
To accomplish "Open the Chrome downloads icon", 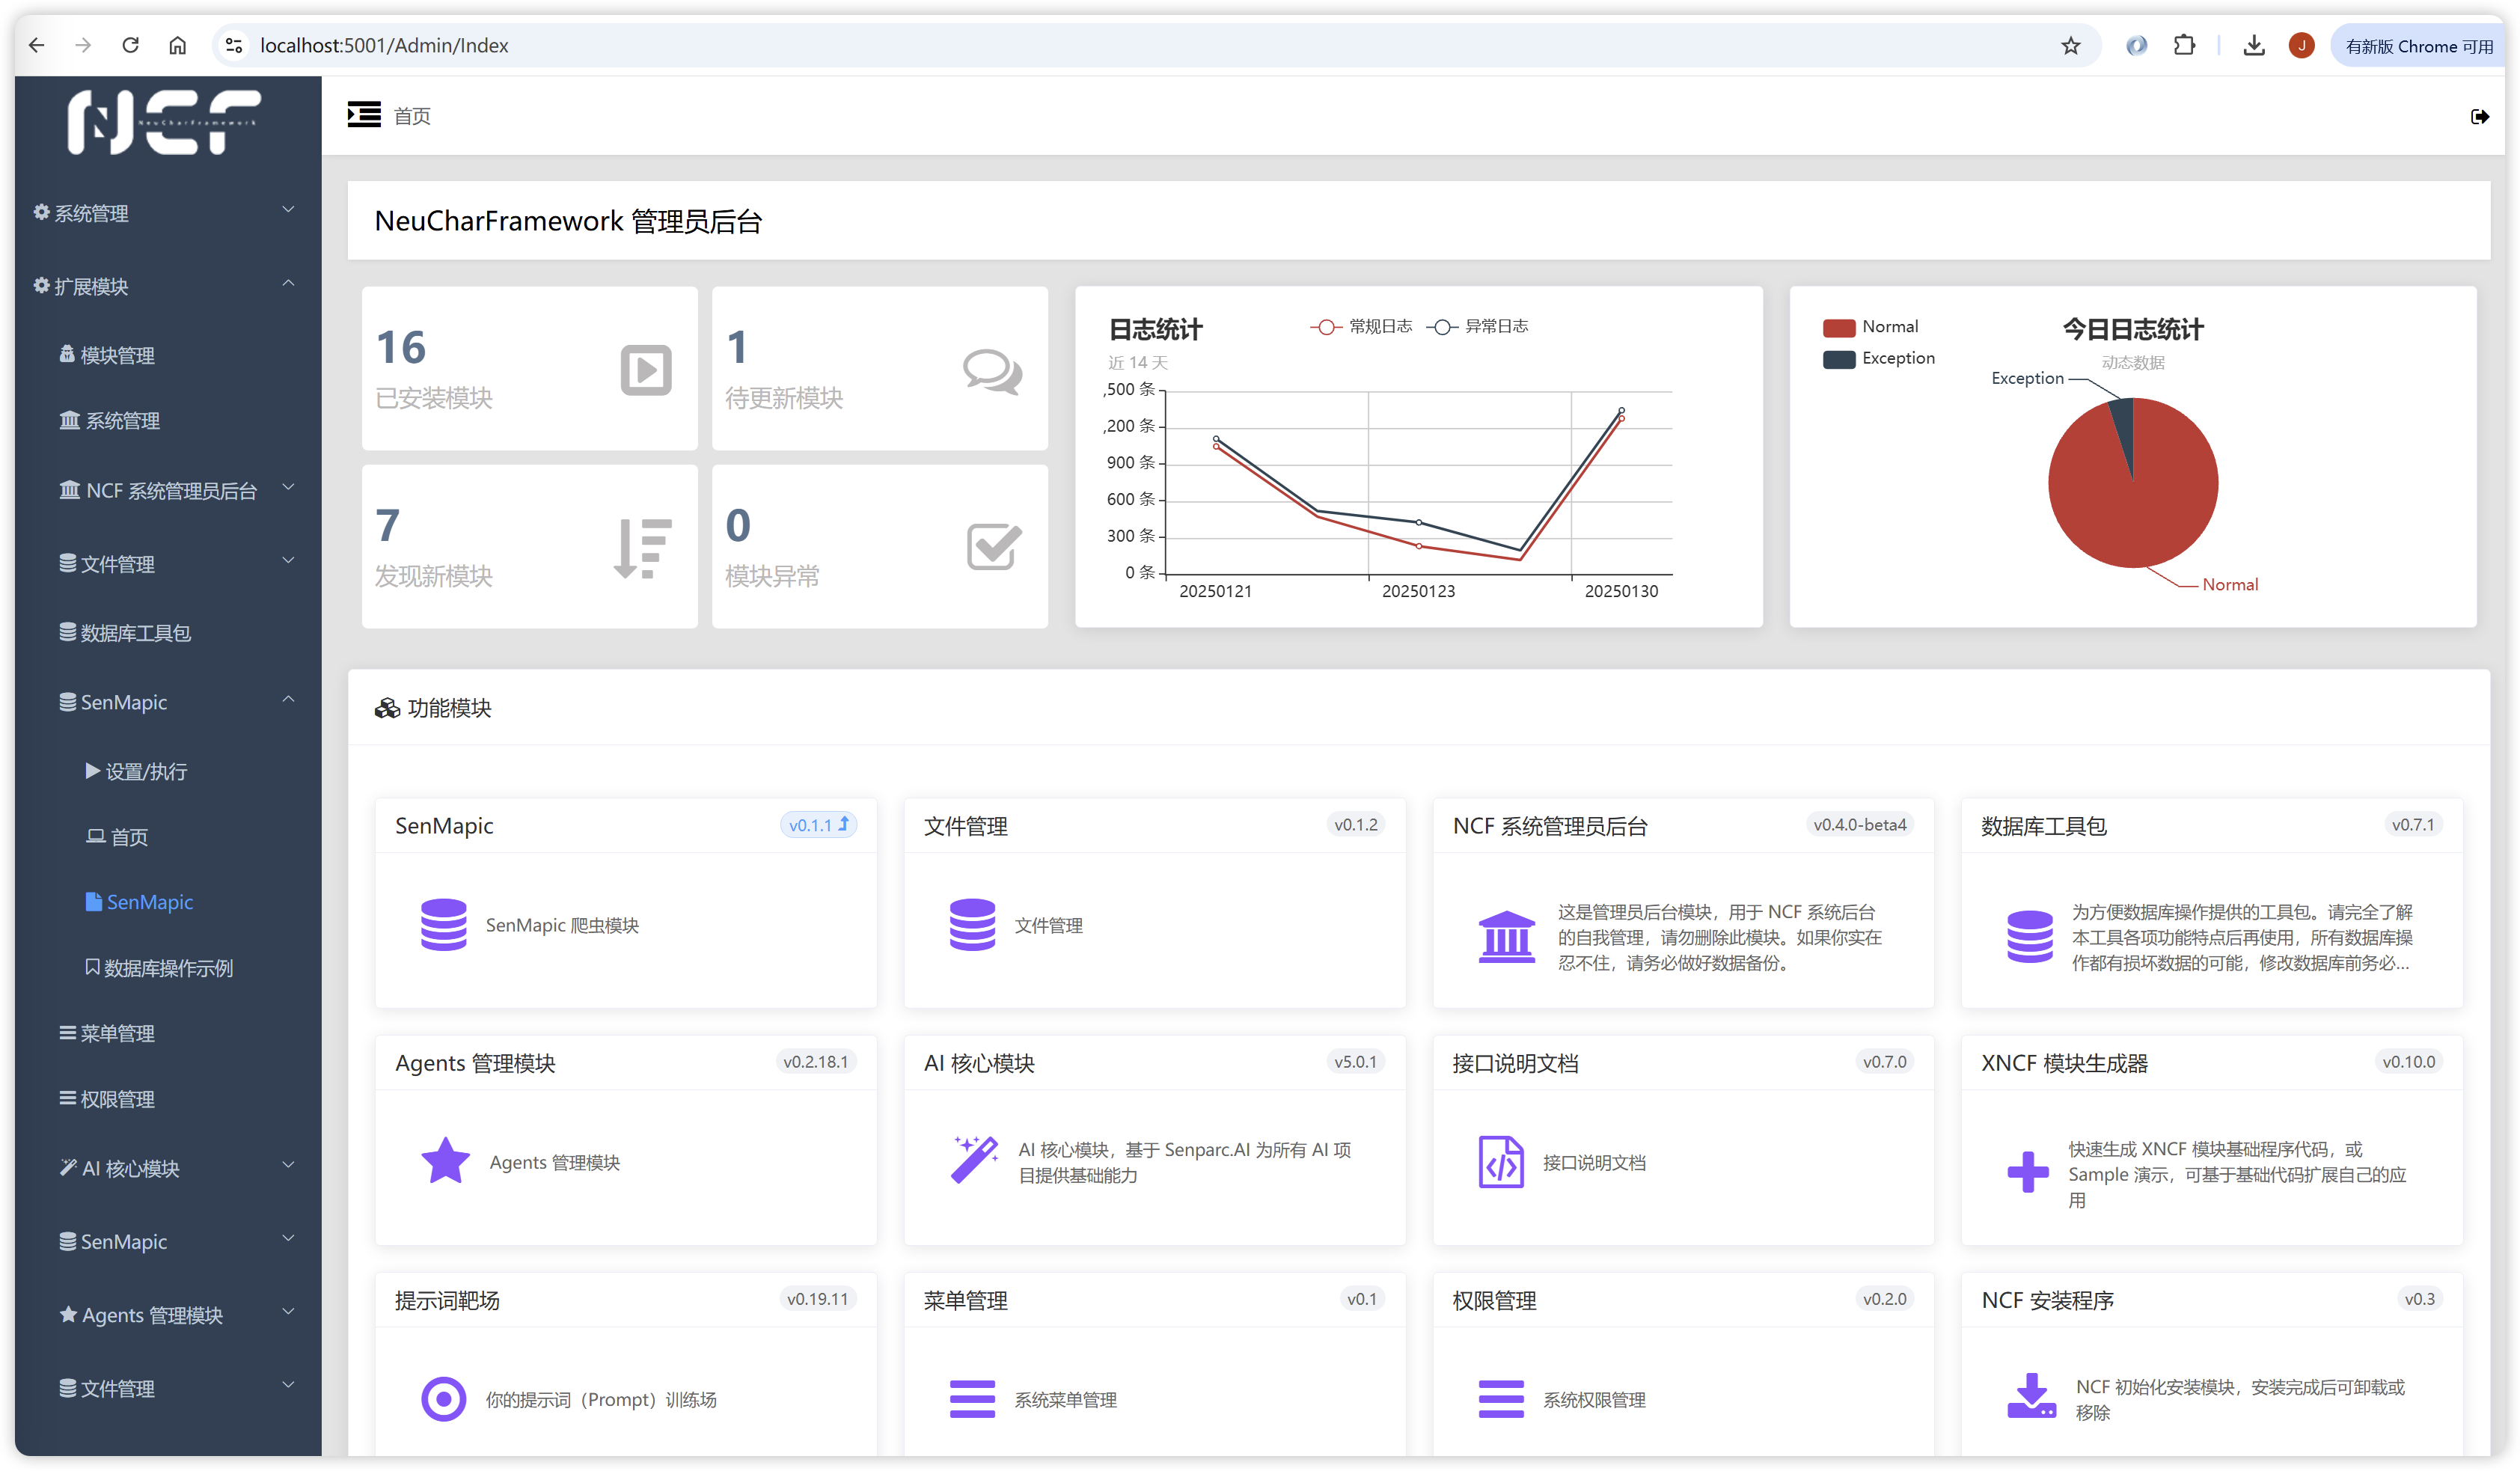I will (2253, 45).
